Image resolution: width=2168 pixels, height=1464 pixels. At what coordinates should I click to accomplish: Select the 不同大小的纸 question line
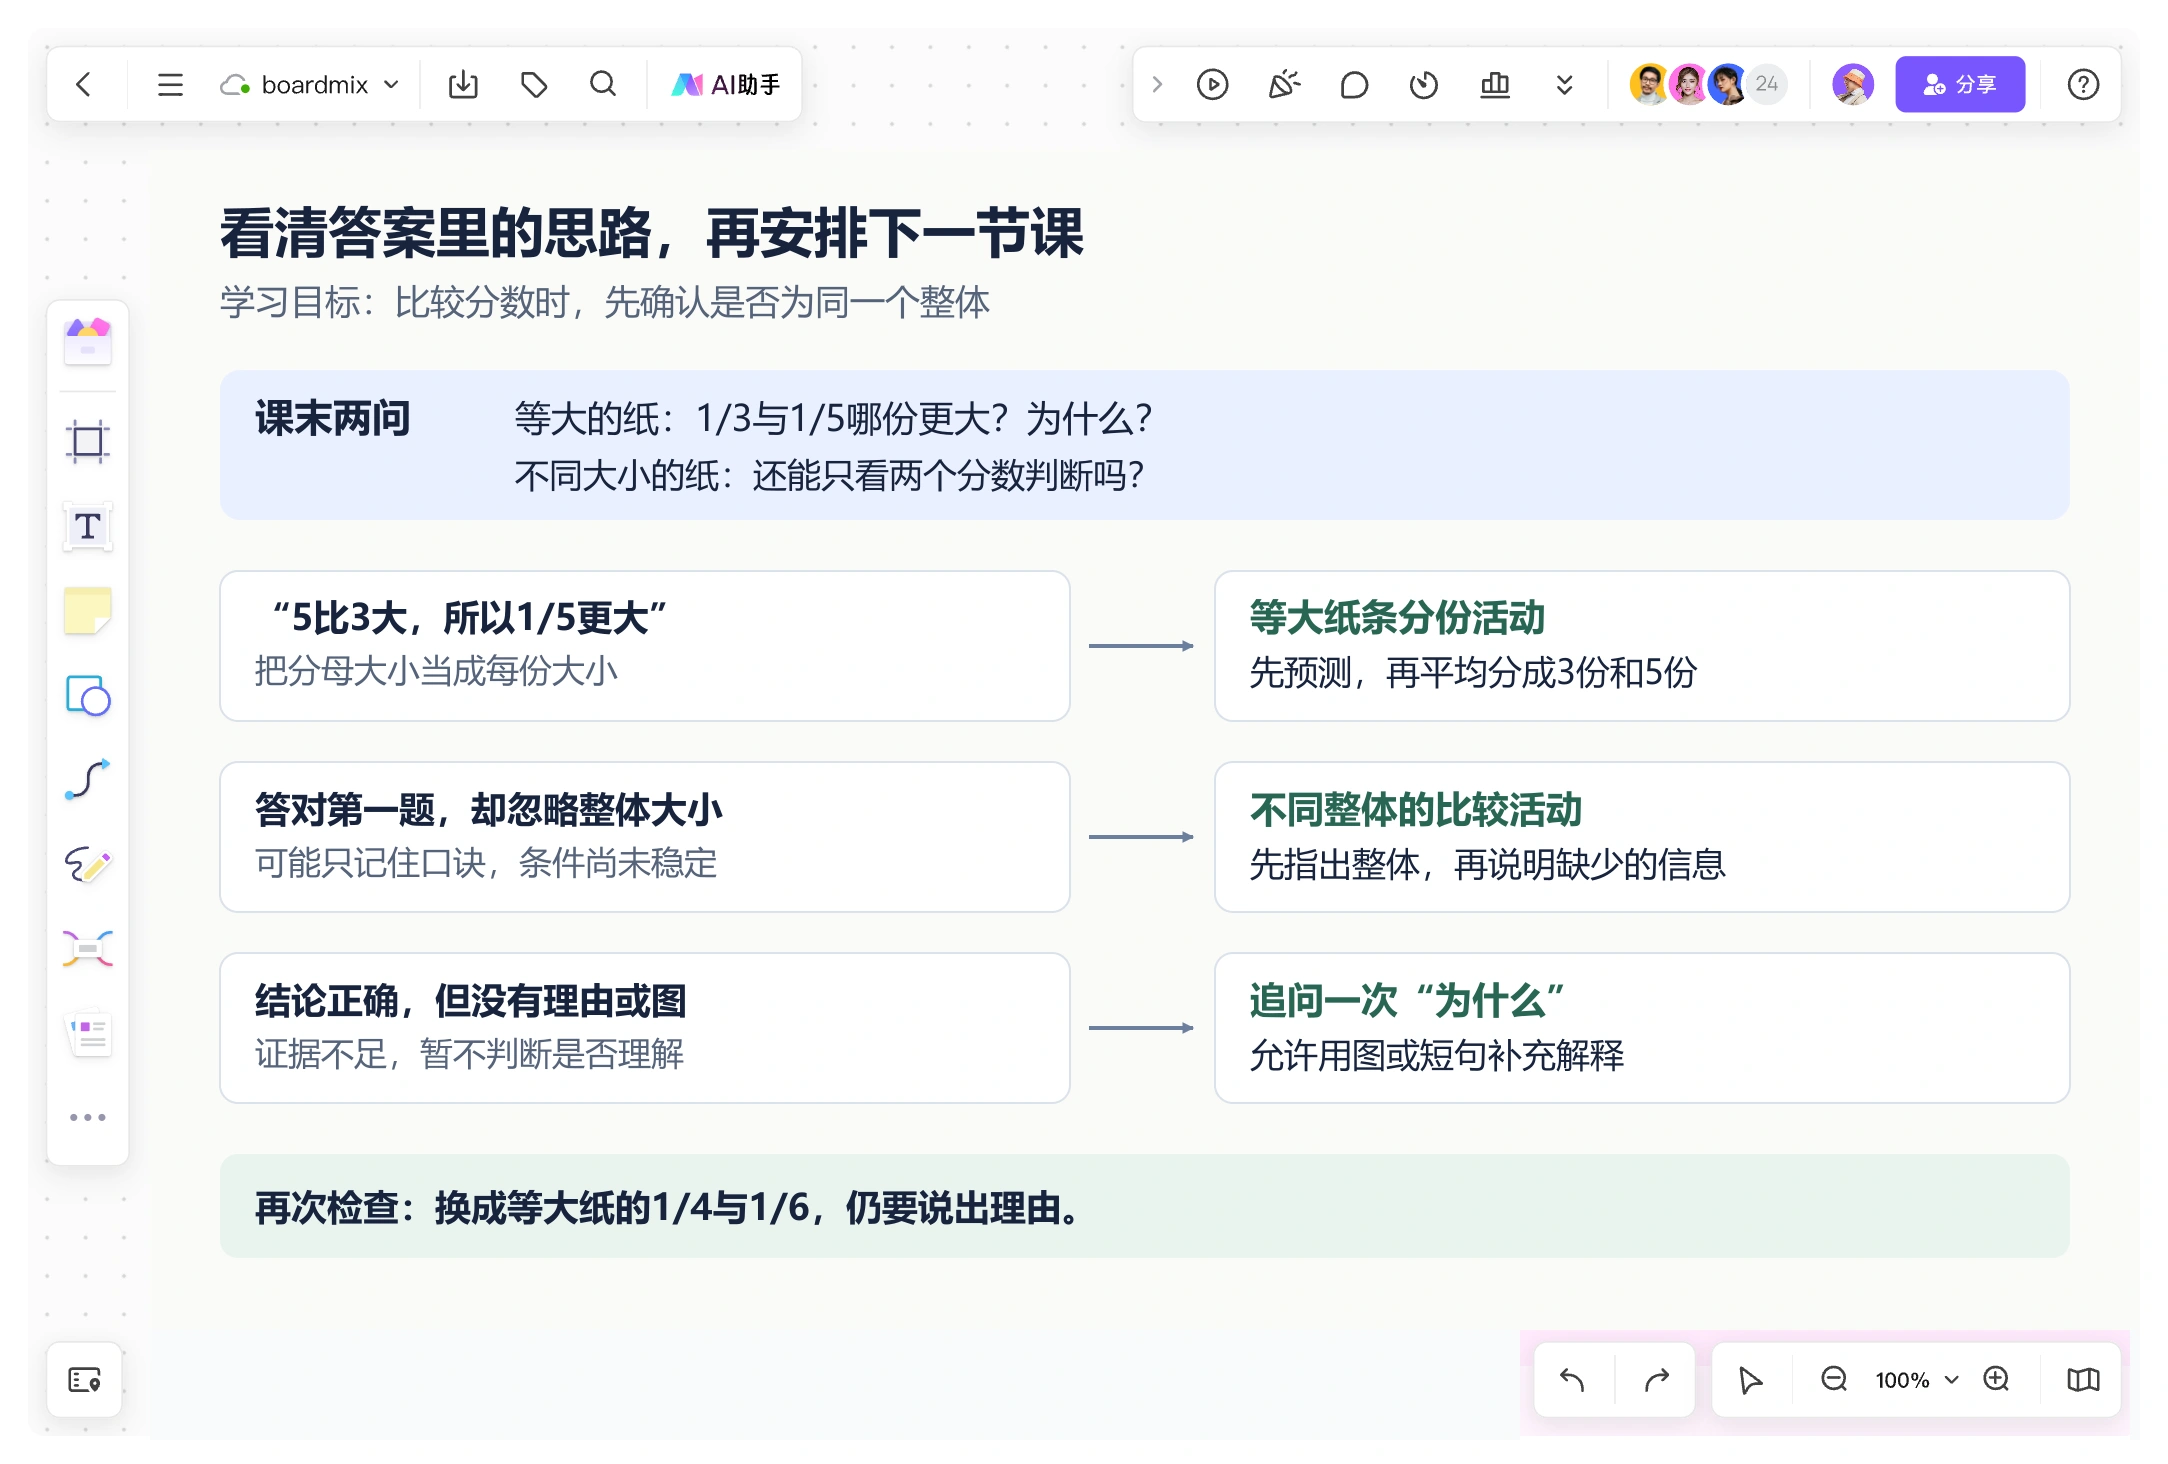coord(829,475)
